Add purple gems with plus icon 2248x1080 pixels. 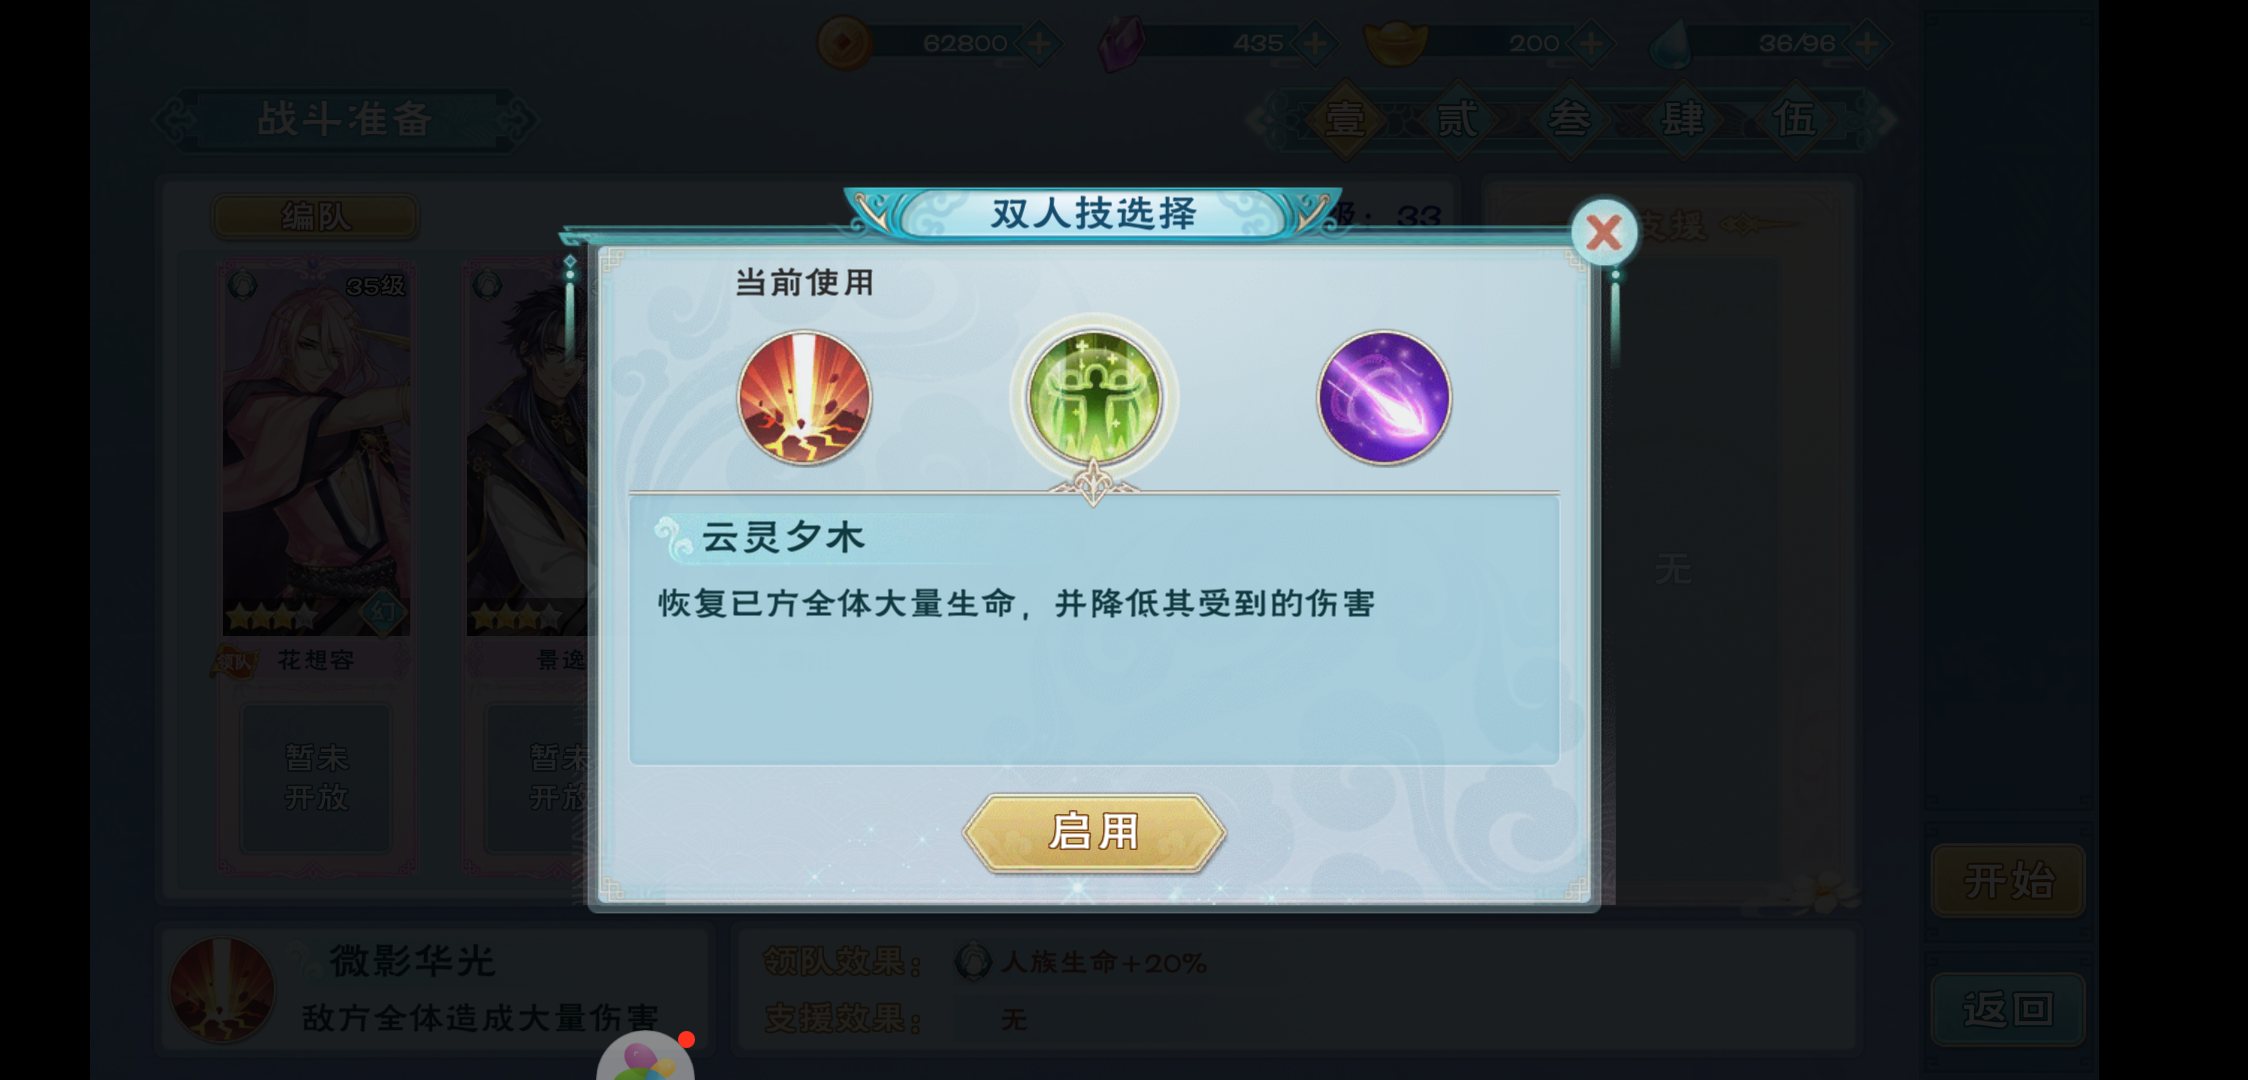1316,43
